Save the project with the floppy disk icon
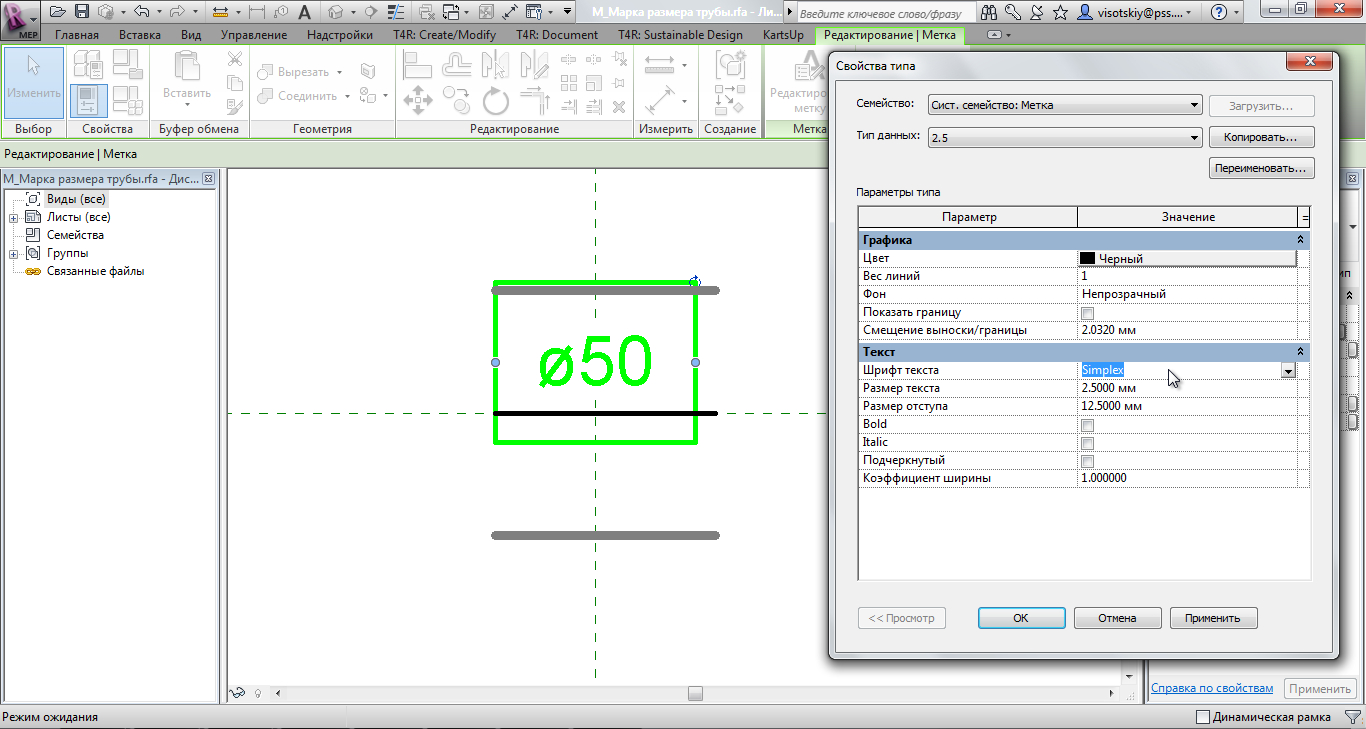The height and width of the screenshot is (729, 1366). pos(82,12)
